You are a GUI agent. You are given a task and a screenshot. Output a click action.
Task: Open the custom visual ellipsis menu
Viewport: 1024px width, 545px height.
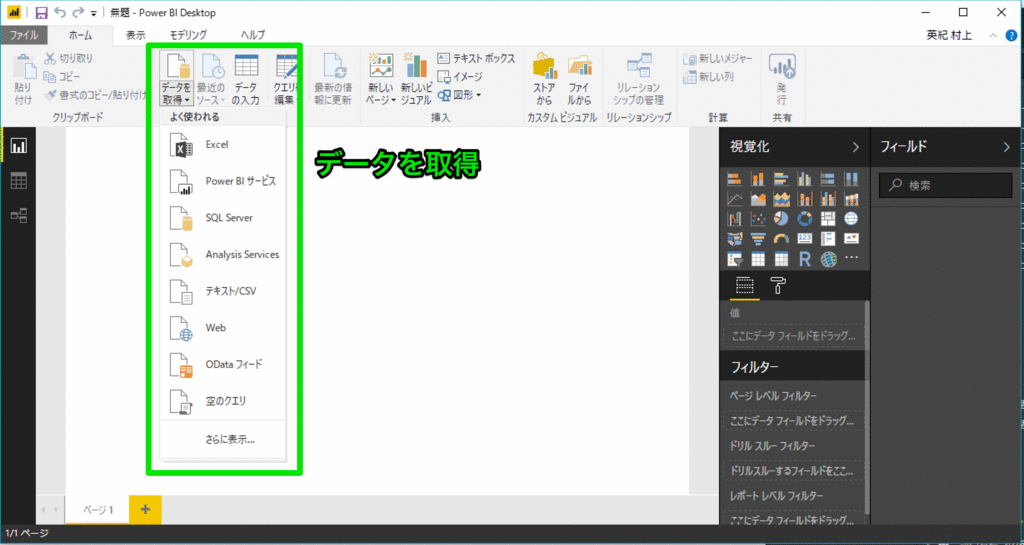851,258
